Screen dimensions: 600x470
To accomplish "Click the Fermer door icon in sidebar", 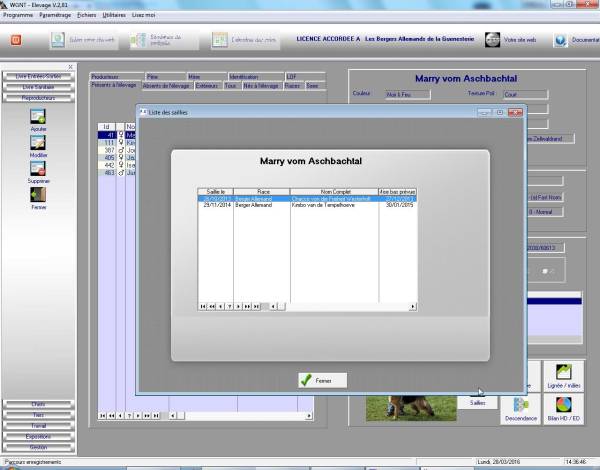I will [x=38, y=194].
